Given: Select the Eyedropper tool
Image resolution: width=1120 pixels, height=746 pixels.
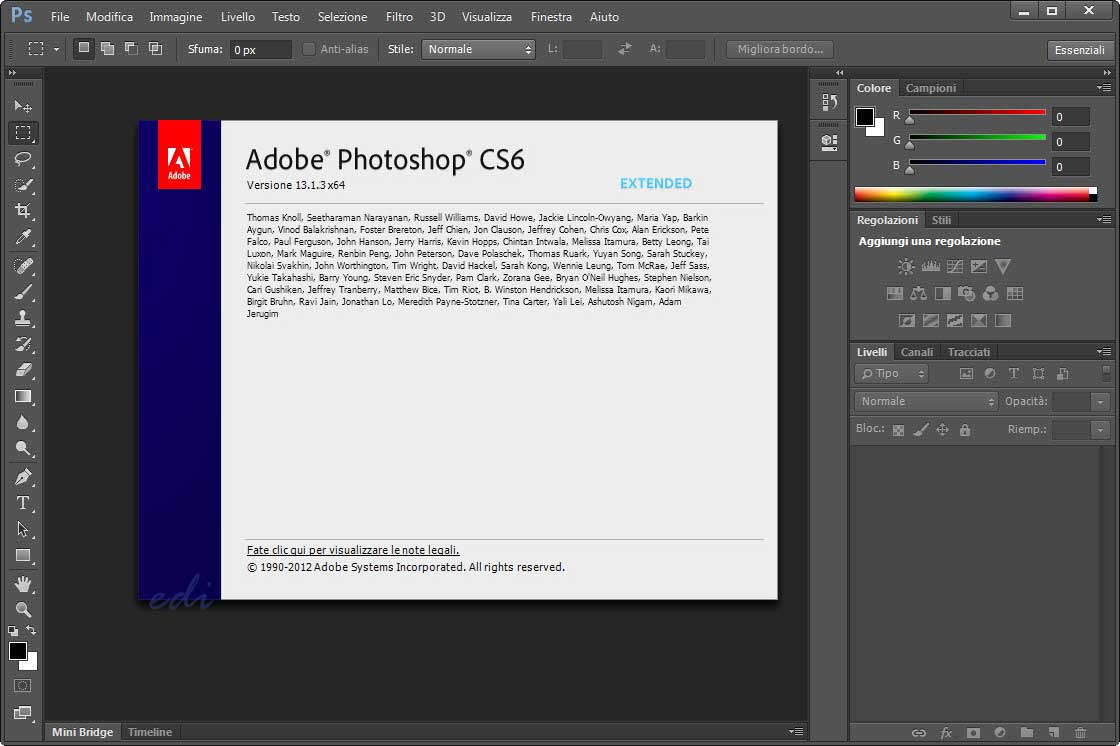Looking at the screenshot, I should point(23,237).
